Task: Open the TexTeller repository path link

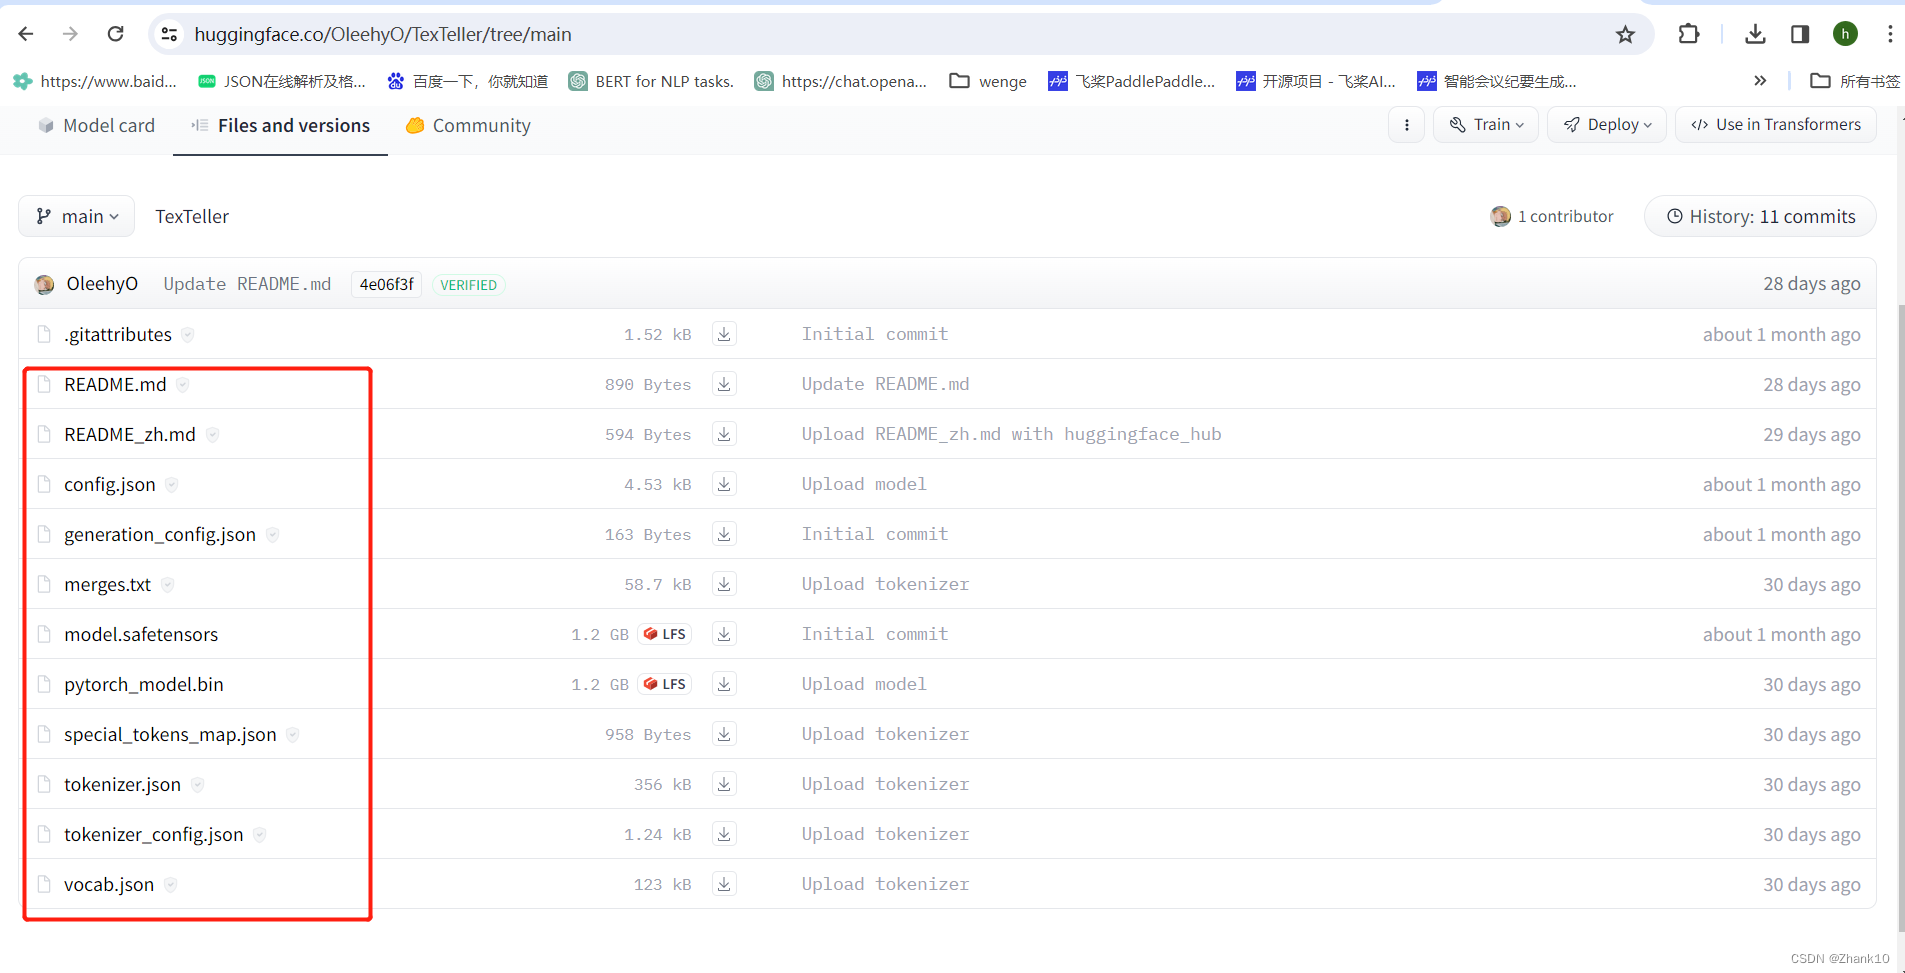Action: [192, 216]
